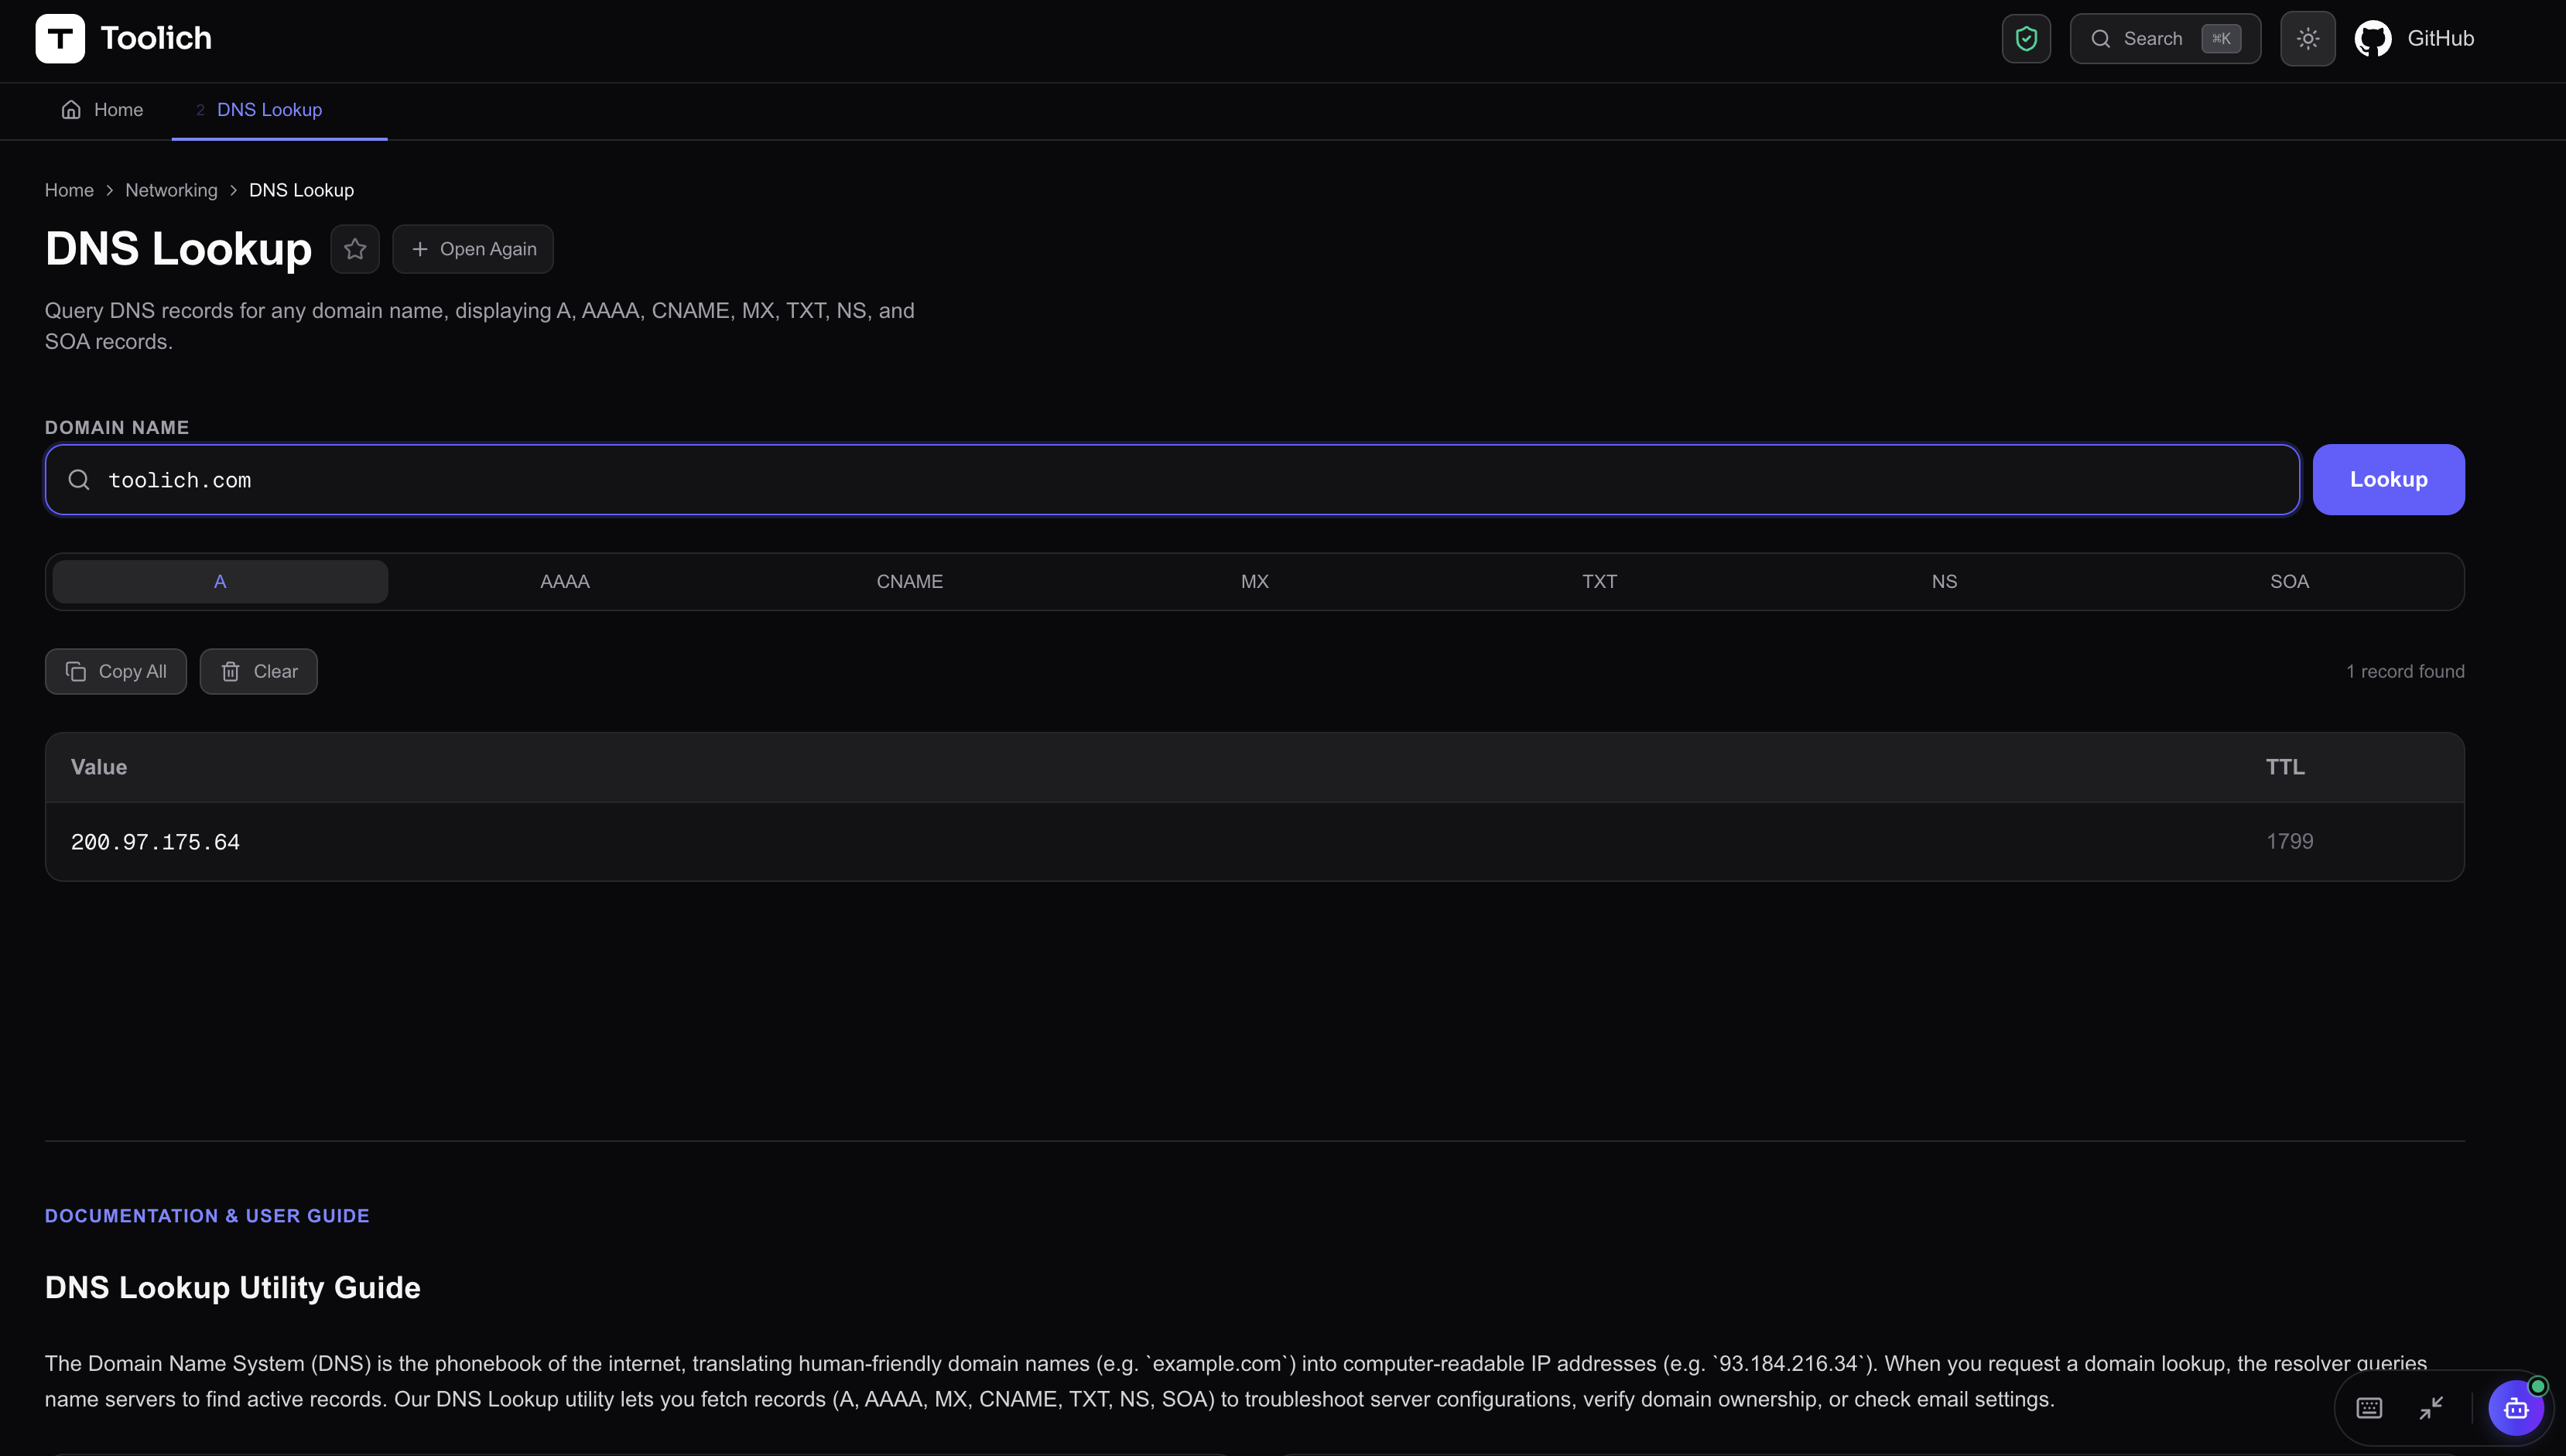Switch to the Home tab

tap(102, 110)
